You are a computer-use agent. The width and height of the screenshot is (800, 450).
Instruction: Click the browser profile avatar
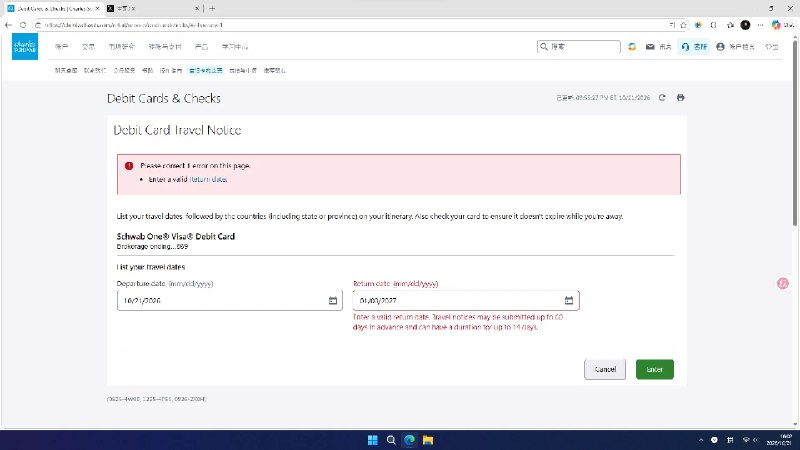[x=745, y=24]
